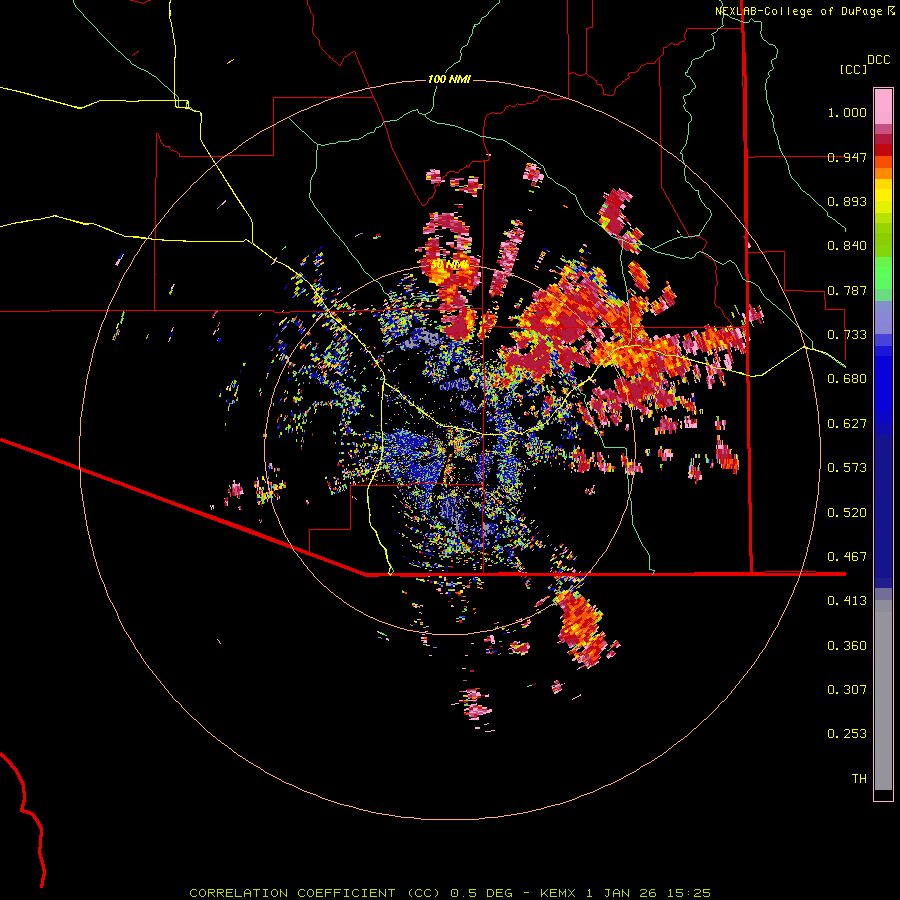Select the 0.893 legend value

[x=847, y=201]
